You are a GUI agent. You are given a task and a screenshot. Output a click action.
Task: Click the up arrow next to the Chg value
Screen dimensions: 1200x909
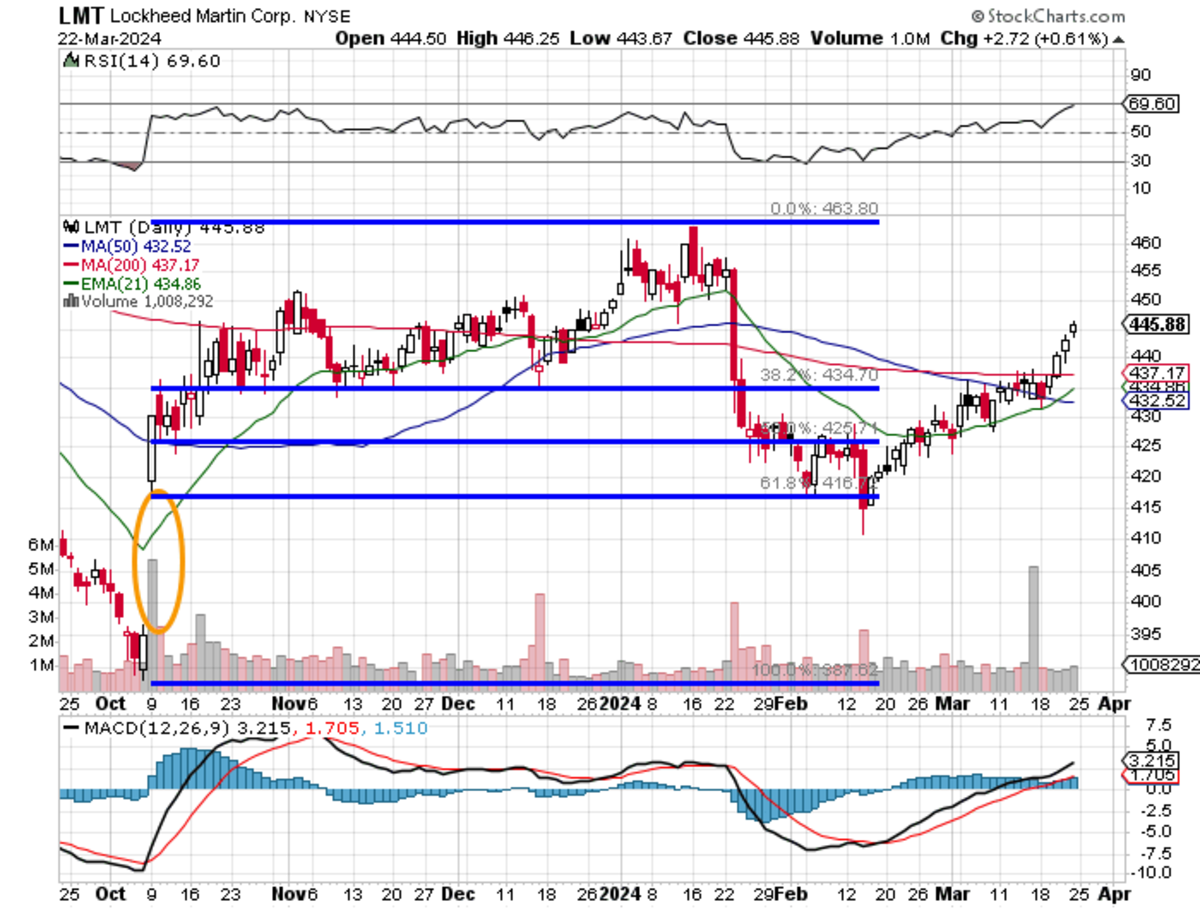(x=1117, y=38)
